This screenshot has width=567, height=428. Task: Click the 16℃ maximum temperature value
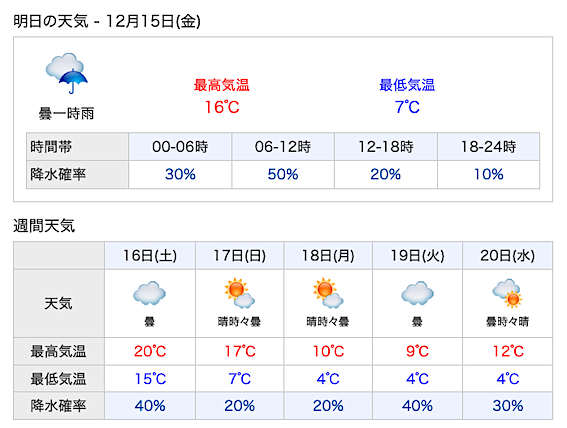[222, 107]
